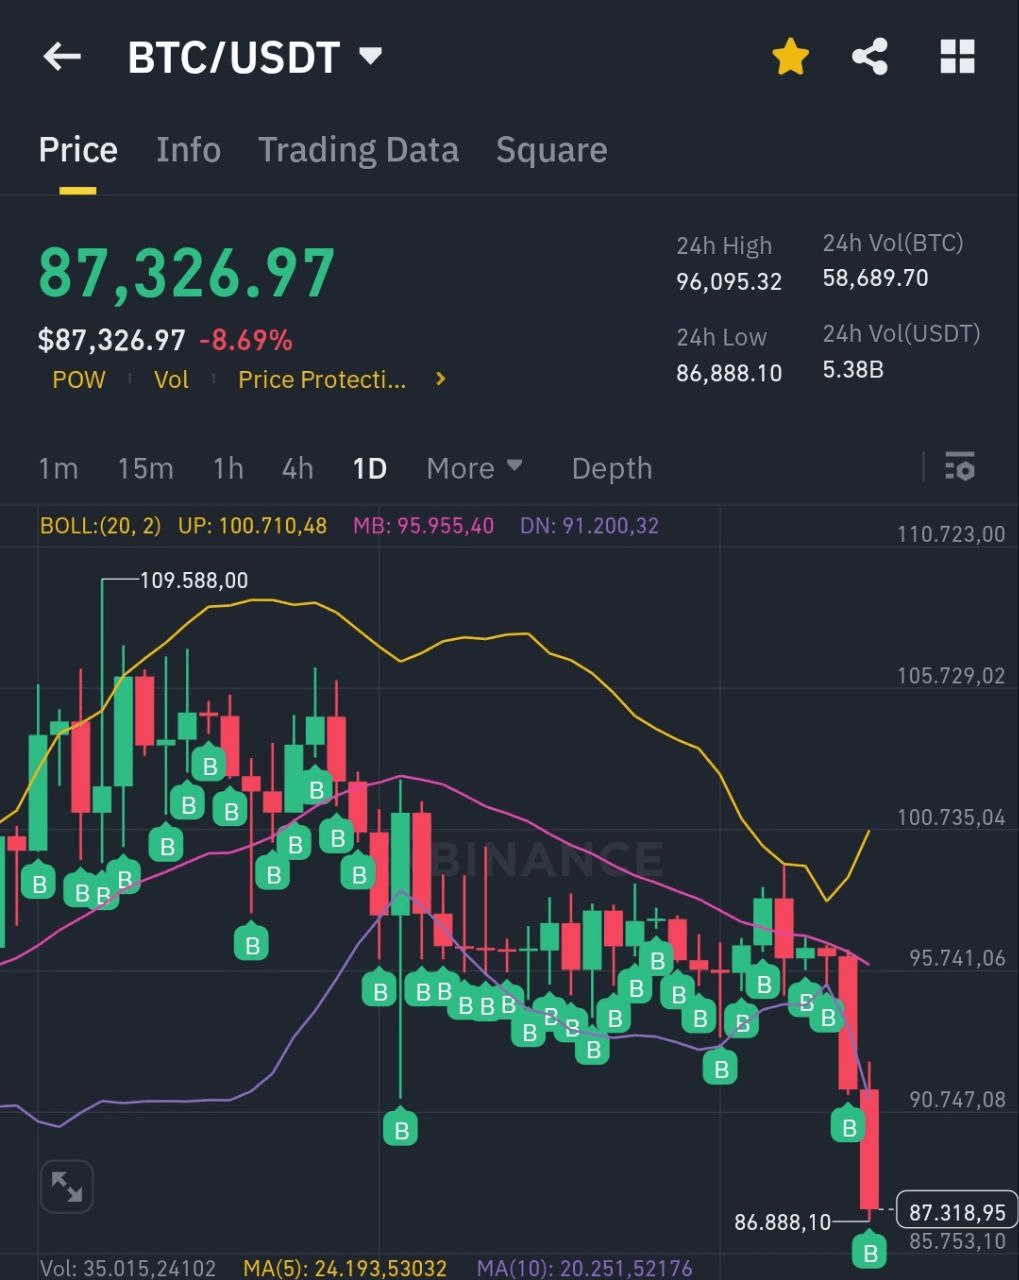Expand chart to fullscreen
The height and width of the screenshot is (1280, 1019).
click(67, 1187)
